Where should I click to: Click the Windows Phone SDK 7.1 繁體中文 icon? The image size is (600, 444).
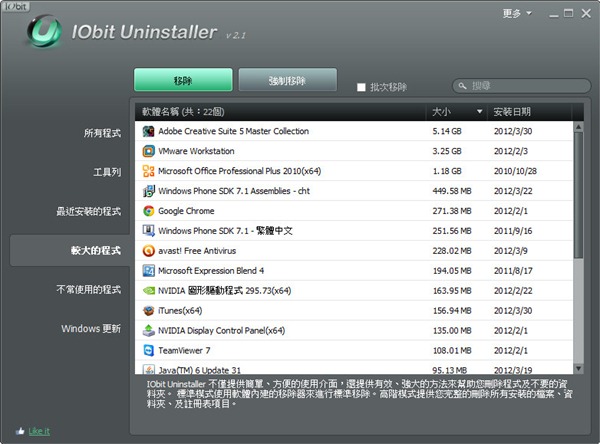[x=148, y=231]
